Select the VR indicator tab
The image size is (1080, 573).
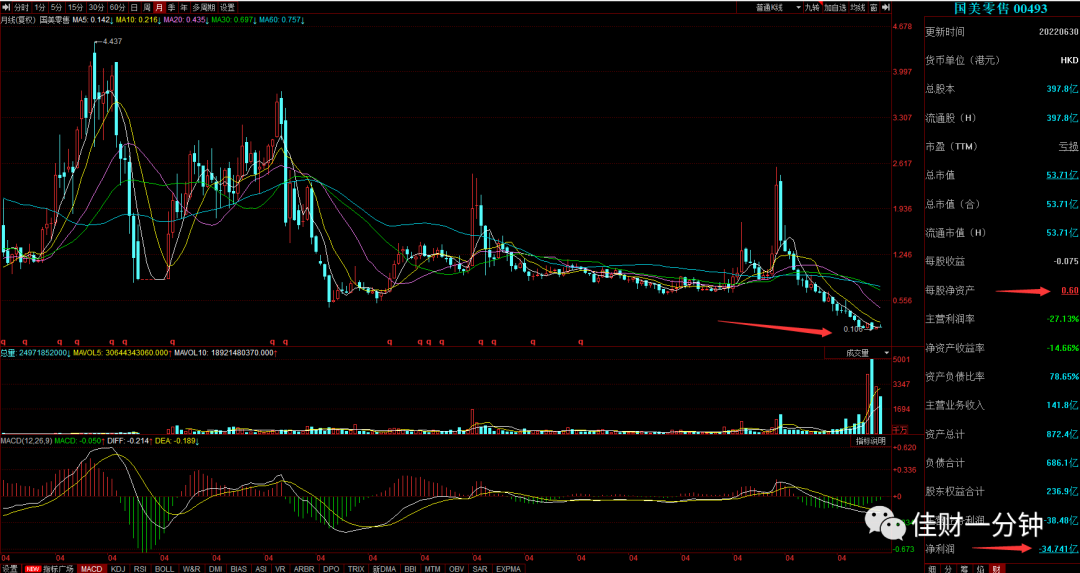click(280, 569)
